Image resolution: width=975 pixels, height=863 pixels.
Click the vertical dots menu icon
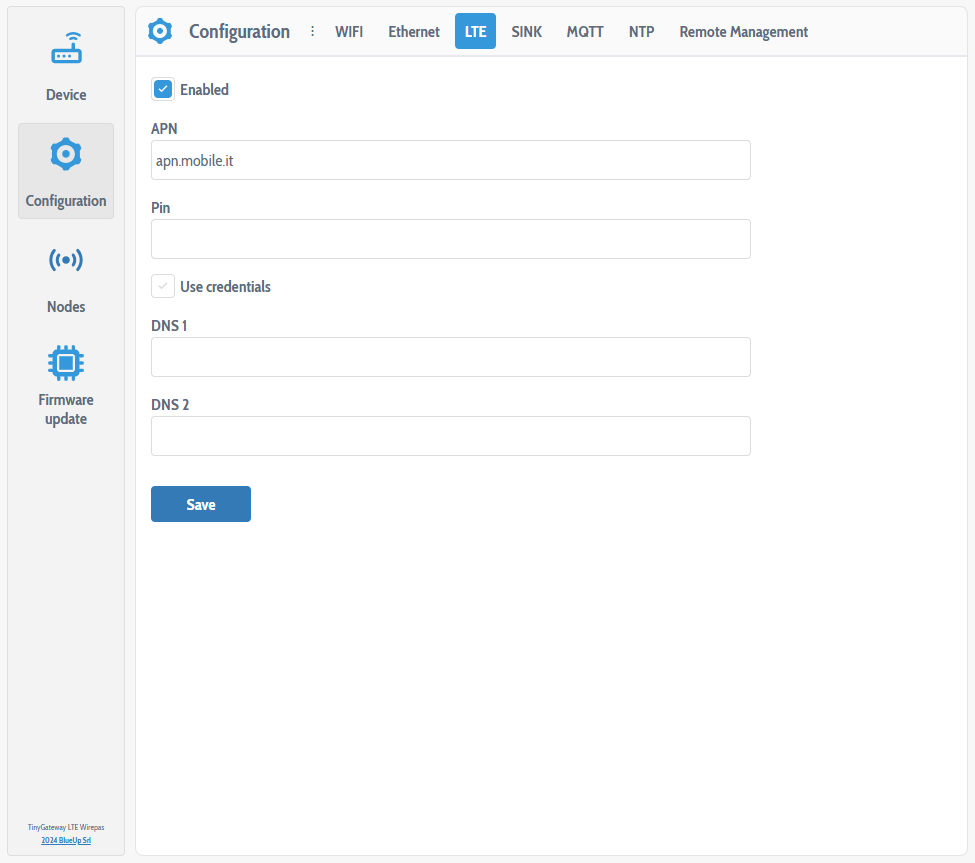pos(312,32)
